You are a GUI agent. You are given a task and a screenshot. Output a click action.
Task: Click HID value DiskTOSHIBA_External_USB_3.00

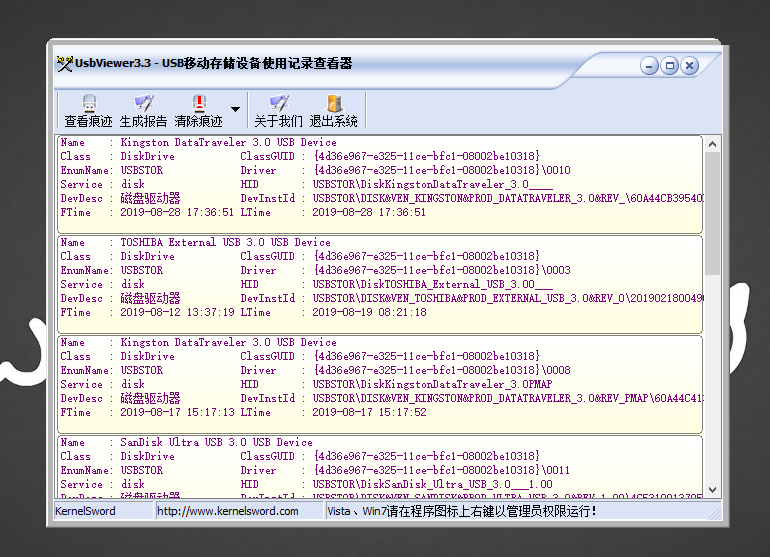433,284
